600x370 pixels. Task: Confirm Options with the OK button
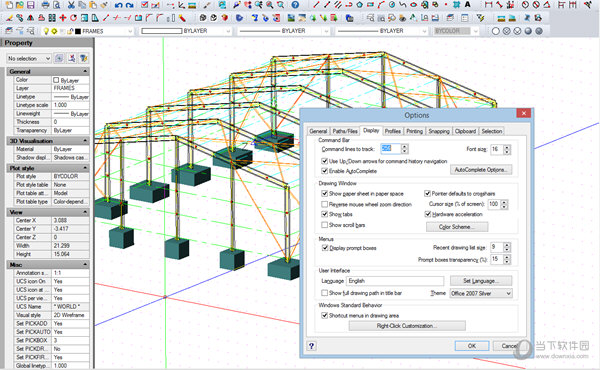[x=472, y=346]
